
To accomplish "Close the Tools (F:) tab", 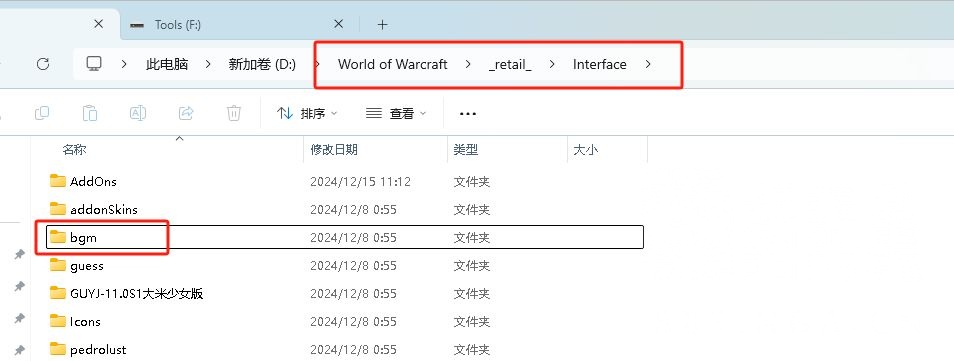I will [339, 24].
